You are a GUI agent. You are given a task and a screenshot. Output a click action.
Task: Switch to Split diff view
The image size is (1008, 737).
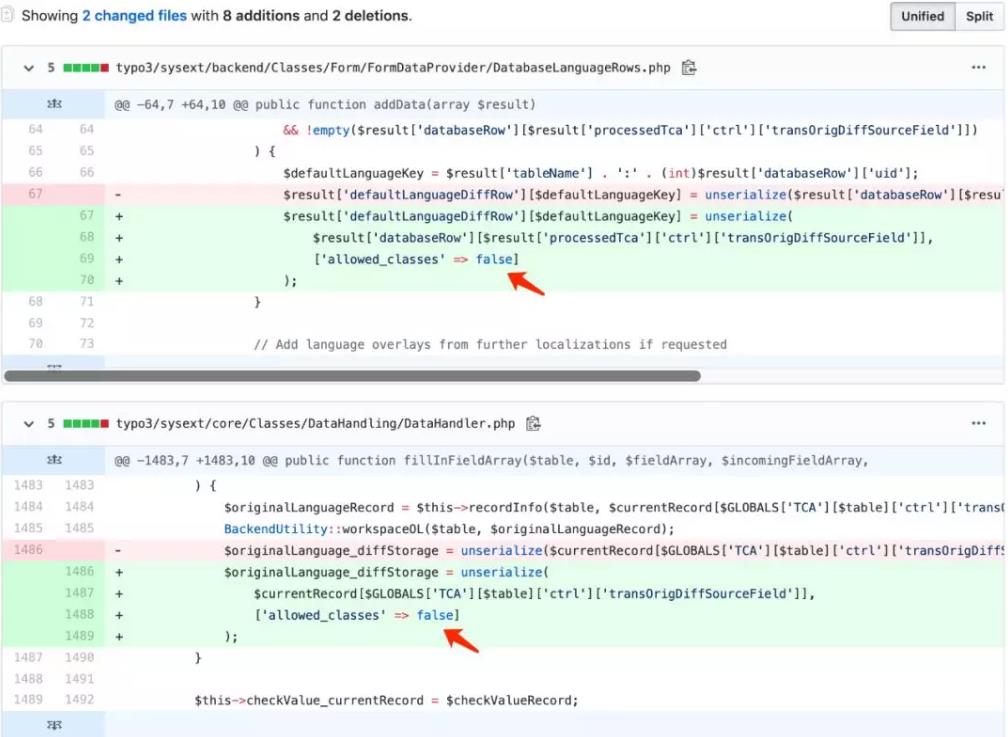(x=979, y=16)
